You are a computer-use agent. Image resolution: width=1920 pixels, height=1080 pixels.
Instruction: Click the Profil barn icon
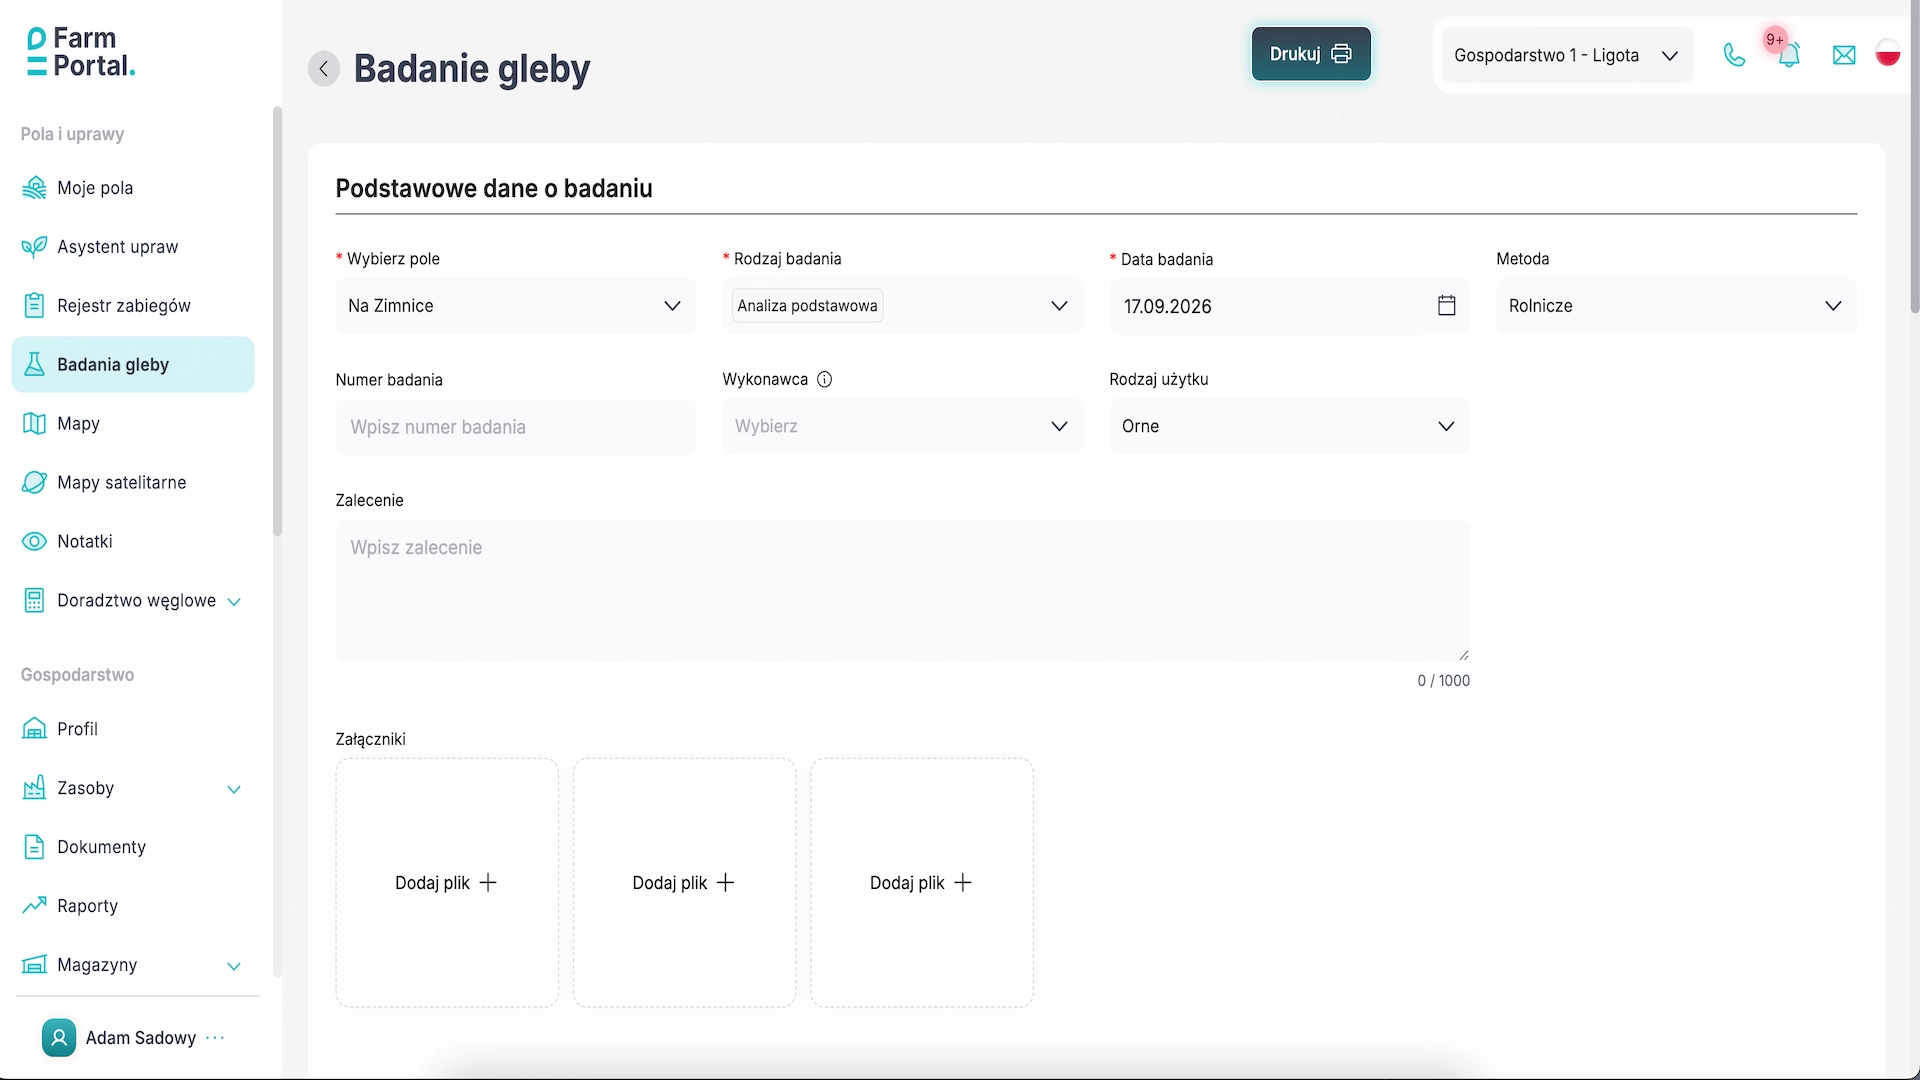[x=34, y=729]
